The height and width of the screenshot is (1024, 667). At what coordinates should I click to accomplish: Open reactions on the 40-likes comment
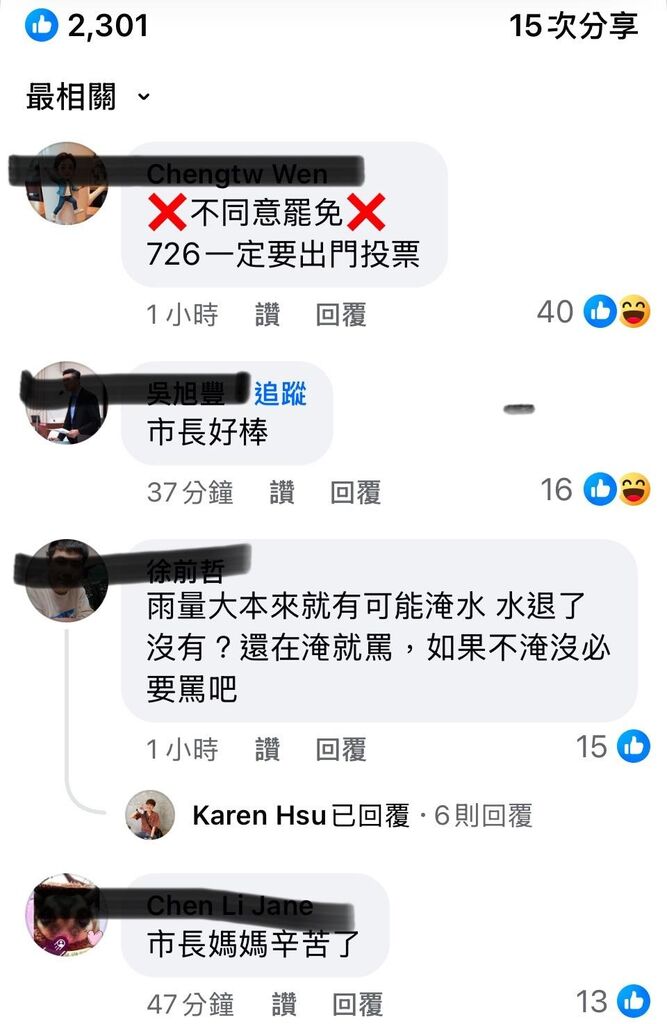pos(593,312)
